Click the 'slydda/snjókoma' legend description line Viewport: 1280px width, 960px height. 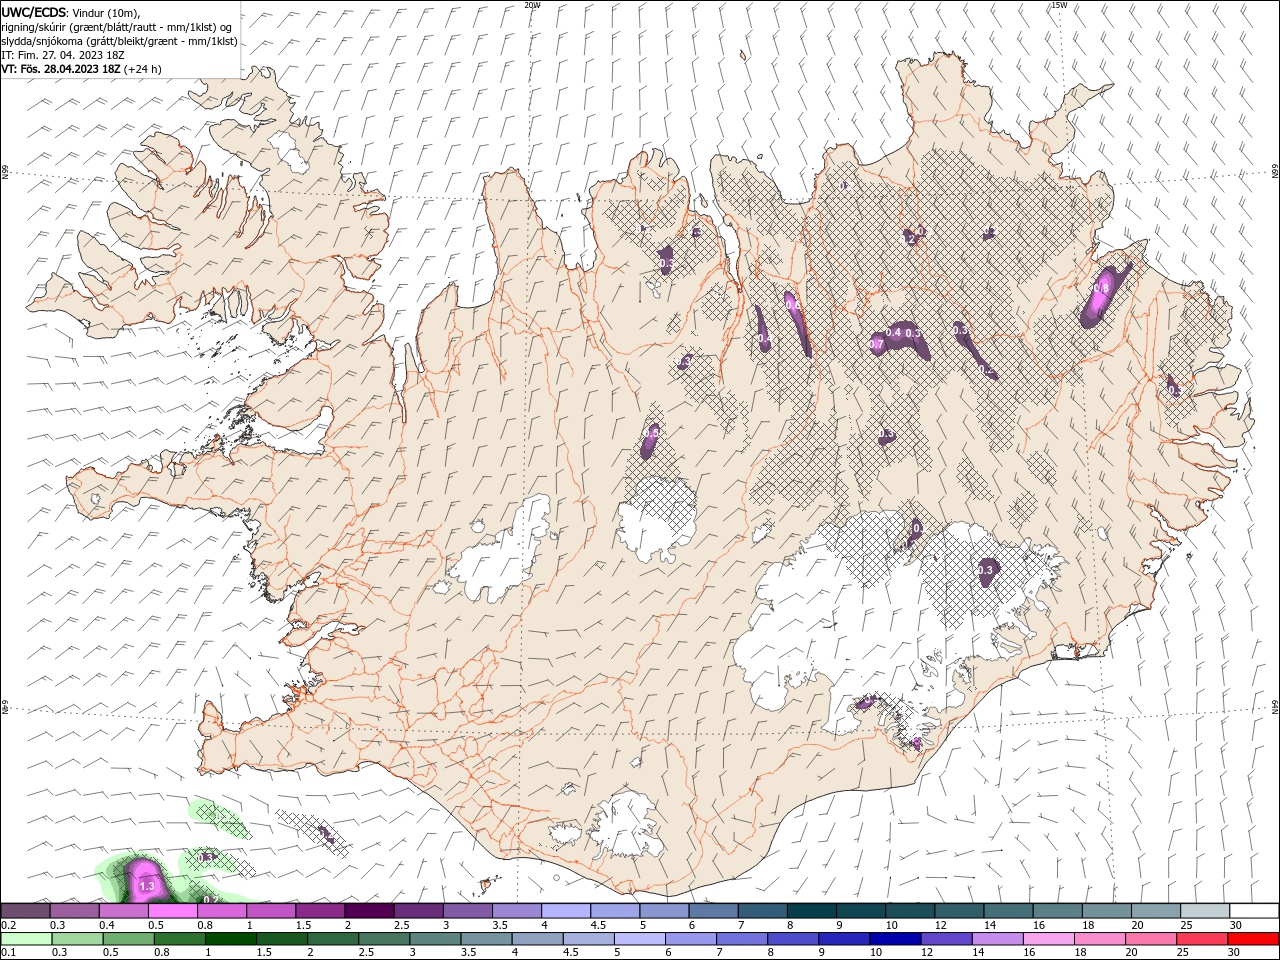[119, 41]
